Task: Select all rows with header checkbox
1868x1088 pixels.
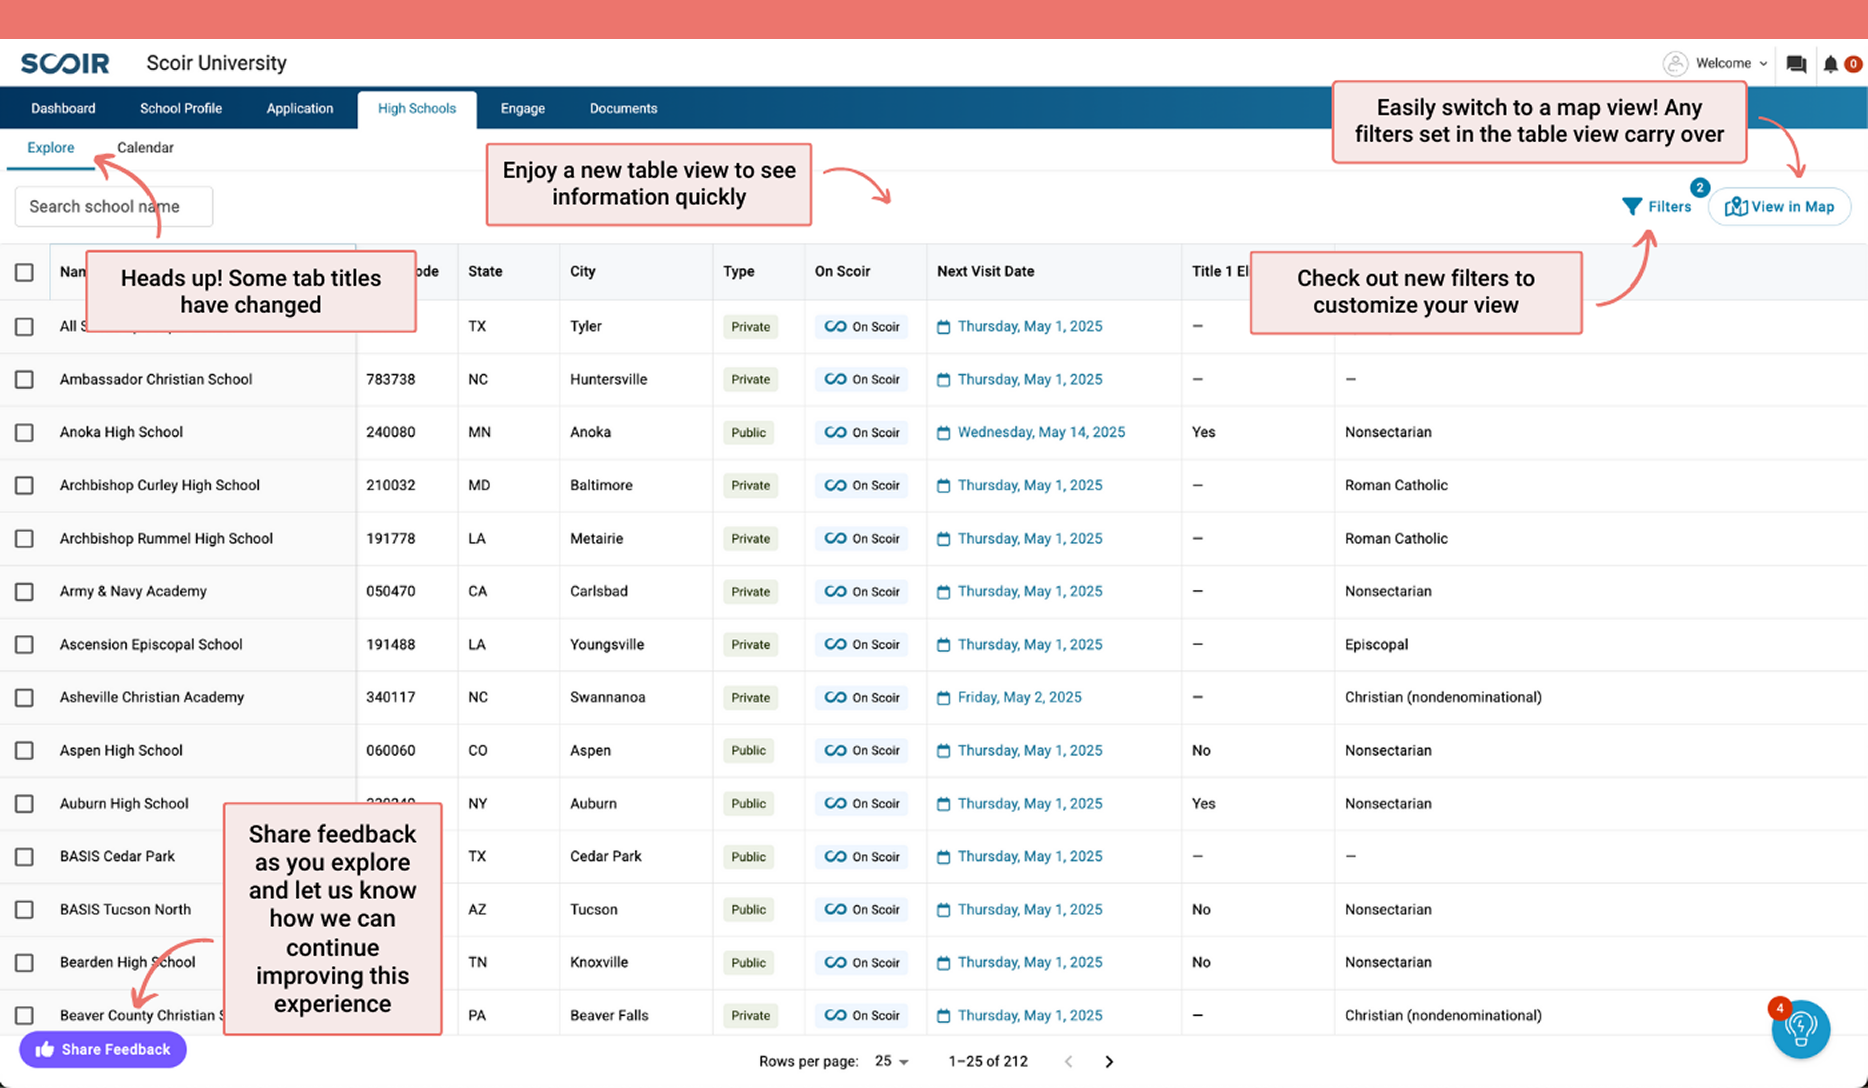Action: pos(24,272)
